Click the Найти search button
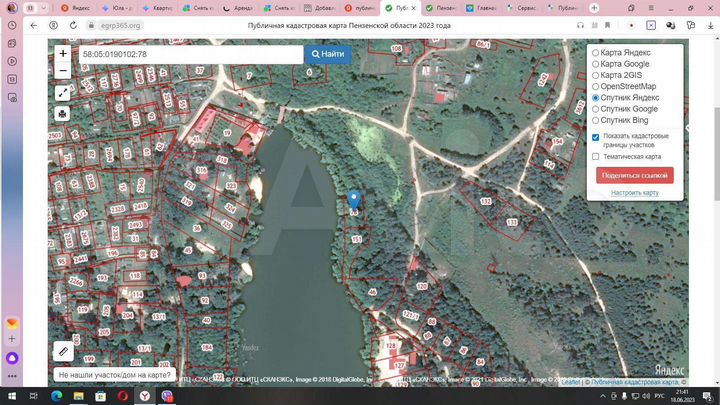 pyautogui.click(x=328, y=54)
